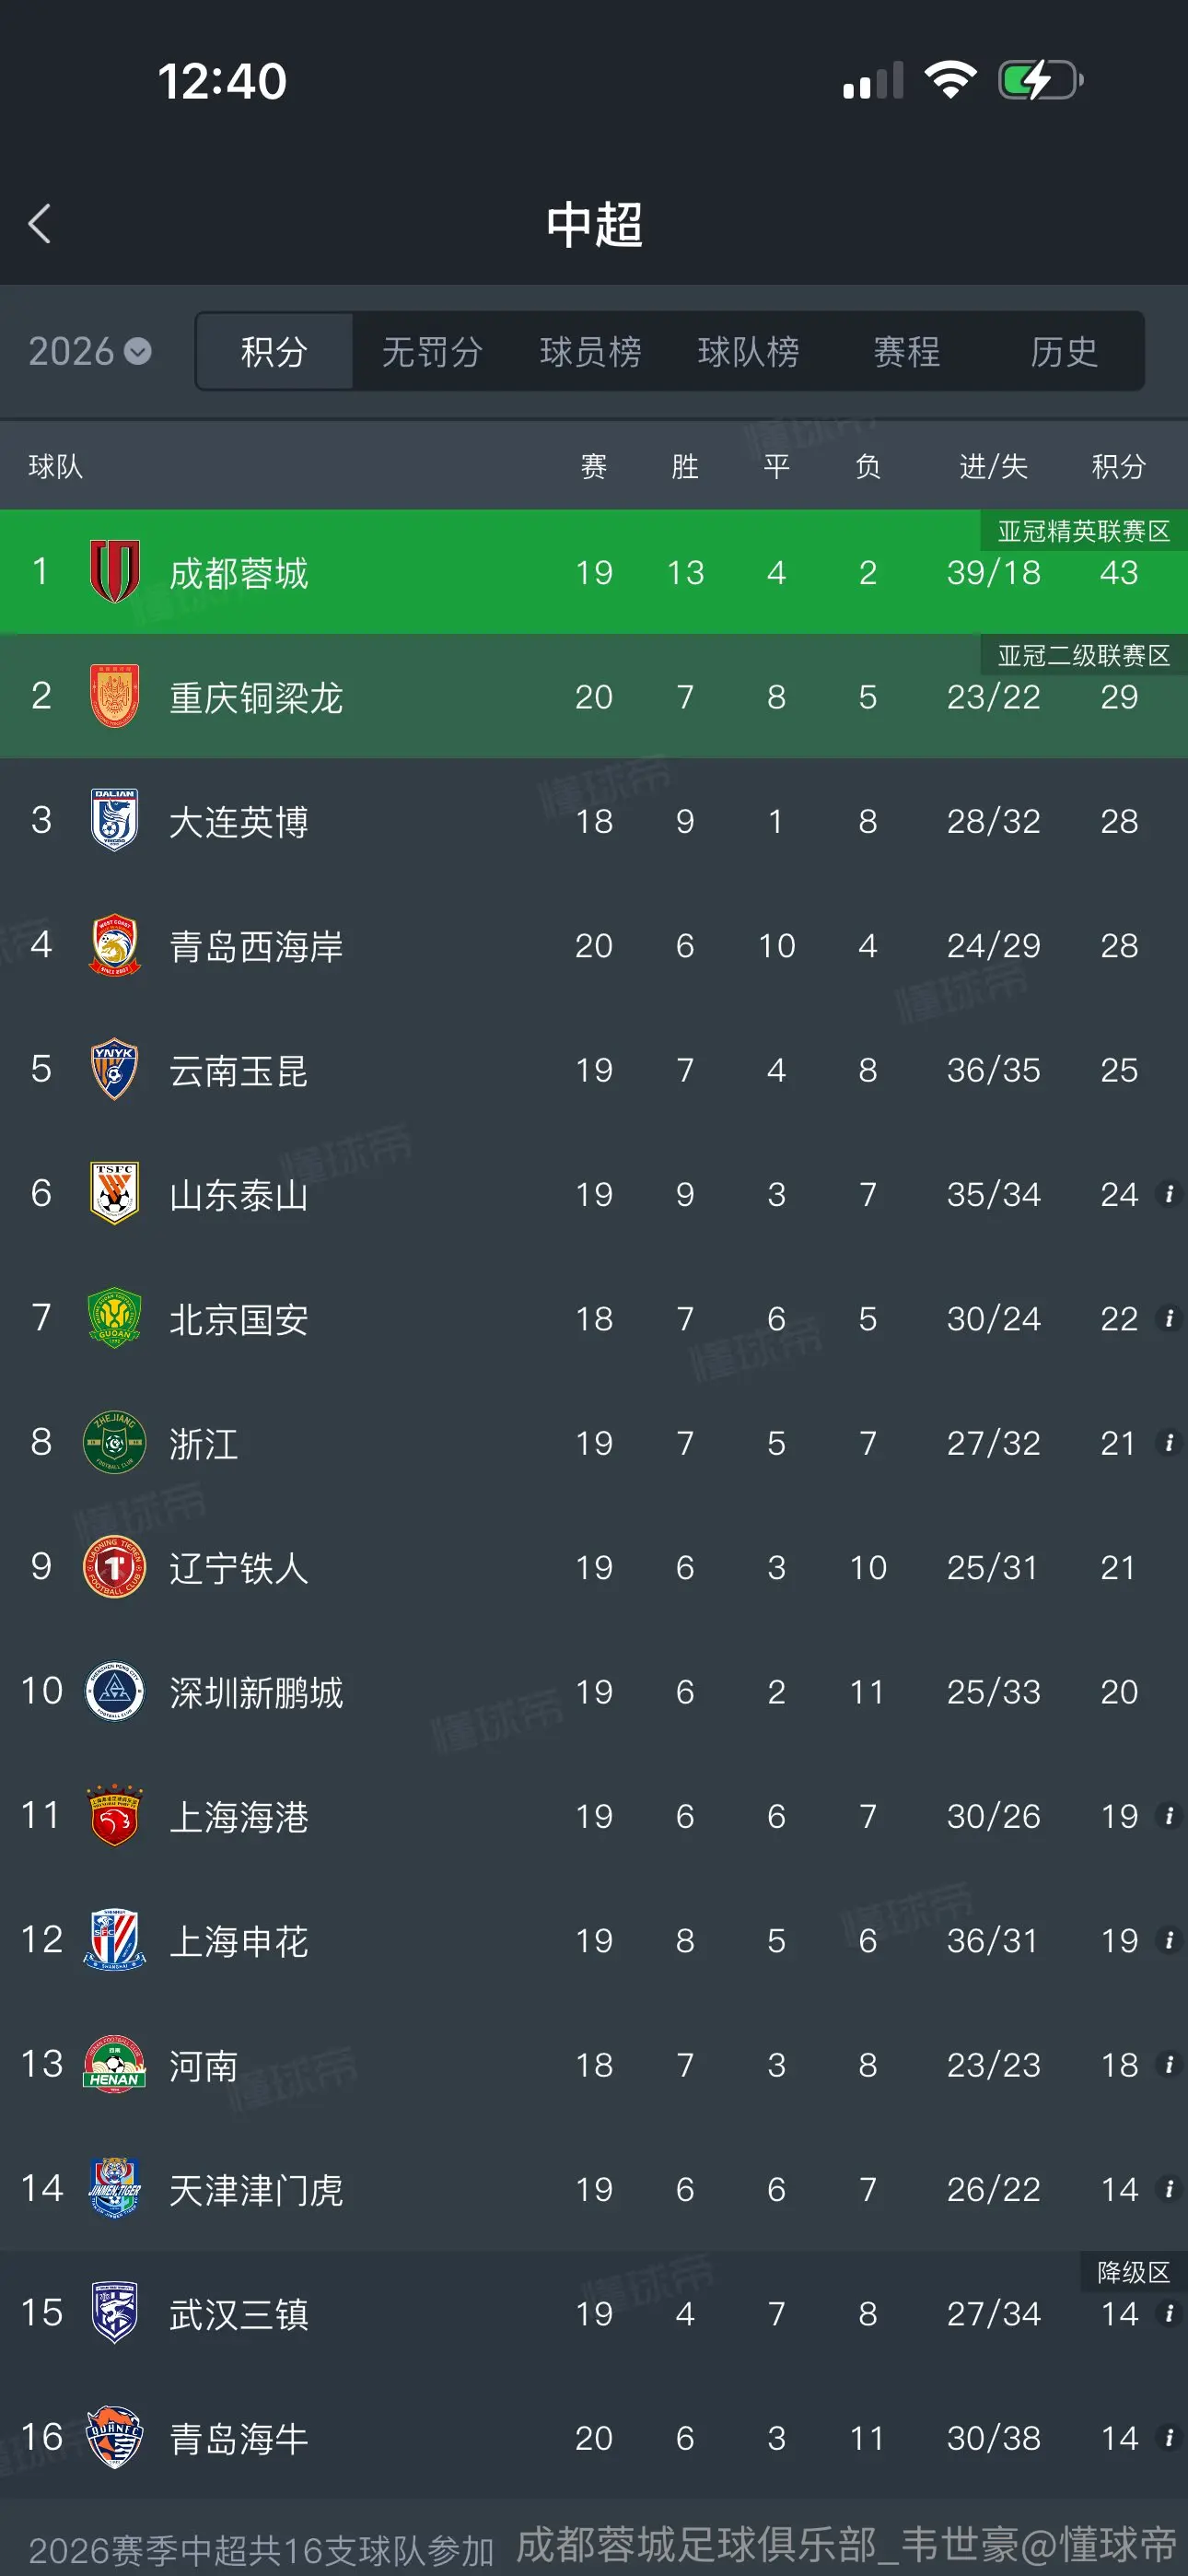The width and height of the screenshot is (1188, 2576).
Task: Open the 云南玉昆 team row
Action: click(594, 1070)
